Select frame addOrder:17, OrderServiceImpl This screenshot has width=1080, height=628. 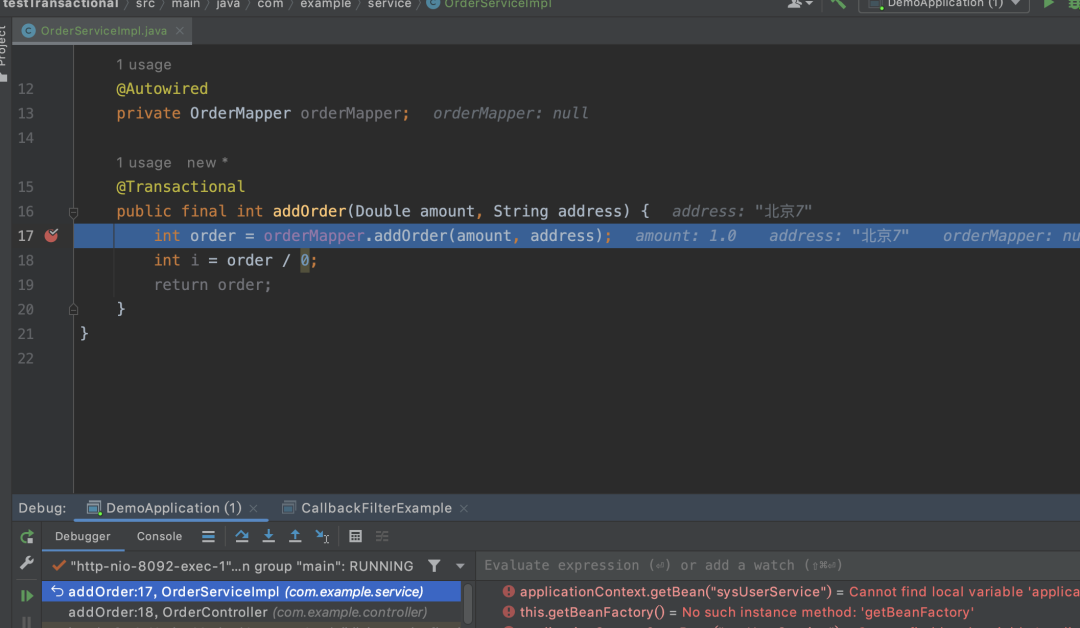pyautogui.click(x=251, y=592)
